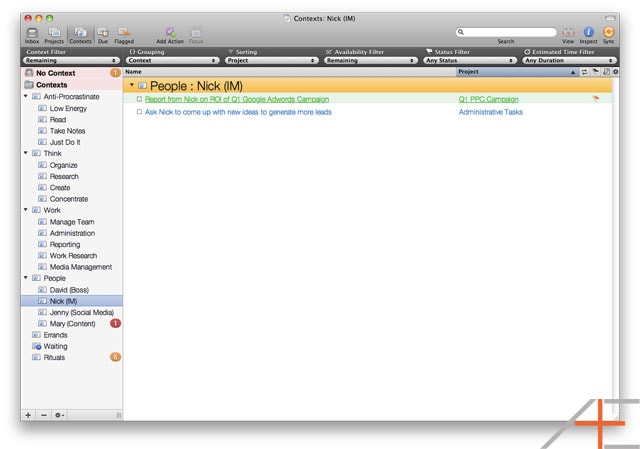Open the Q1 PPC Campaign project link

pyautogui.click(x=489, y=99)
